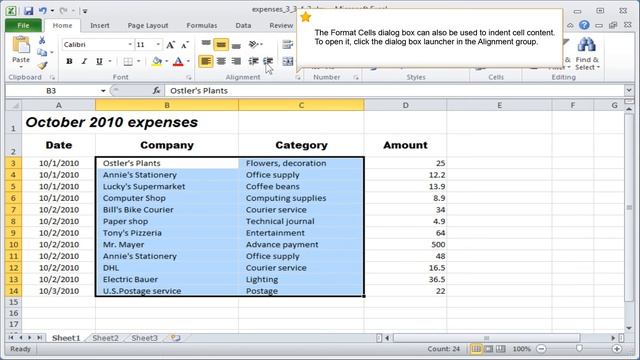Toggle Align Text Left
640x360 pixels.
[x=206, y=61]
